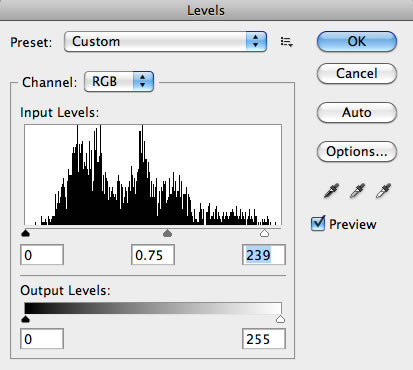The height and width of the screenshot is (370, 413).
Task: Select the gray point eyedropper
Action: click(357, 191)
